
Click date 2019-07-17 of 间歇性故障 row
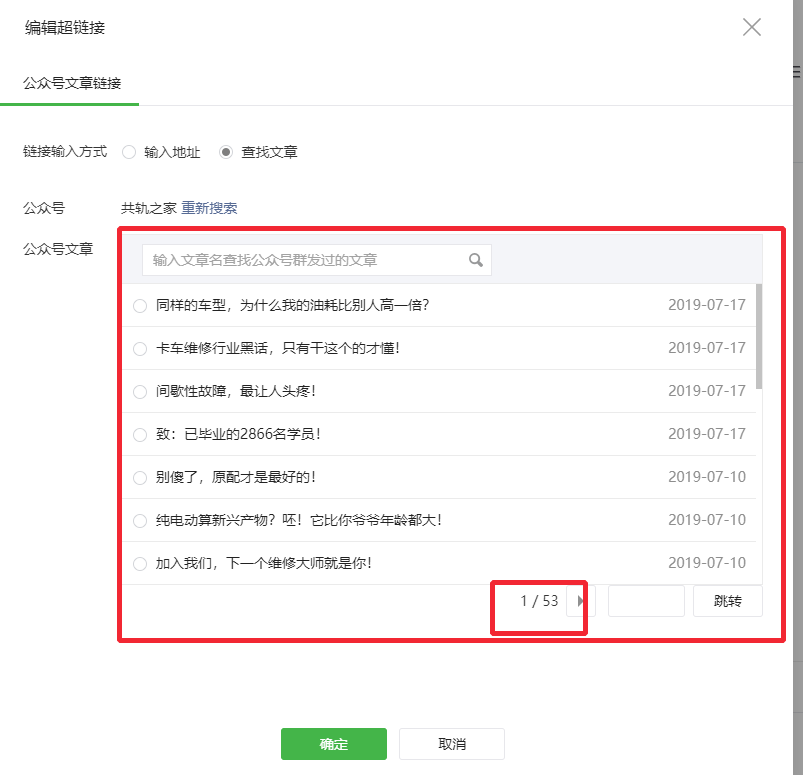[x=707, y=391]
